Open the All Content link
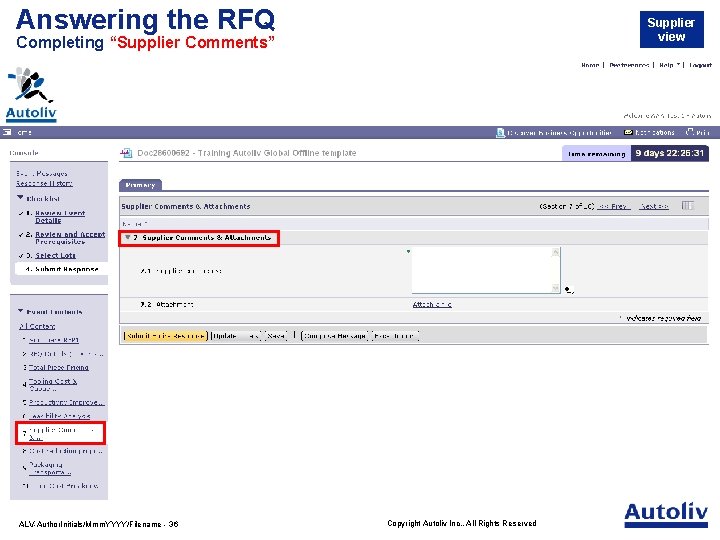720x540 pixels. coord(37,326)
